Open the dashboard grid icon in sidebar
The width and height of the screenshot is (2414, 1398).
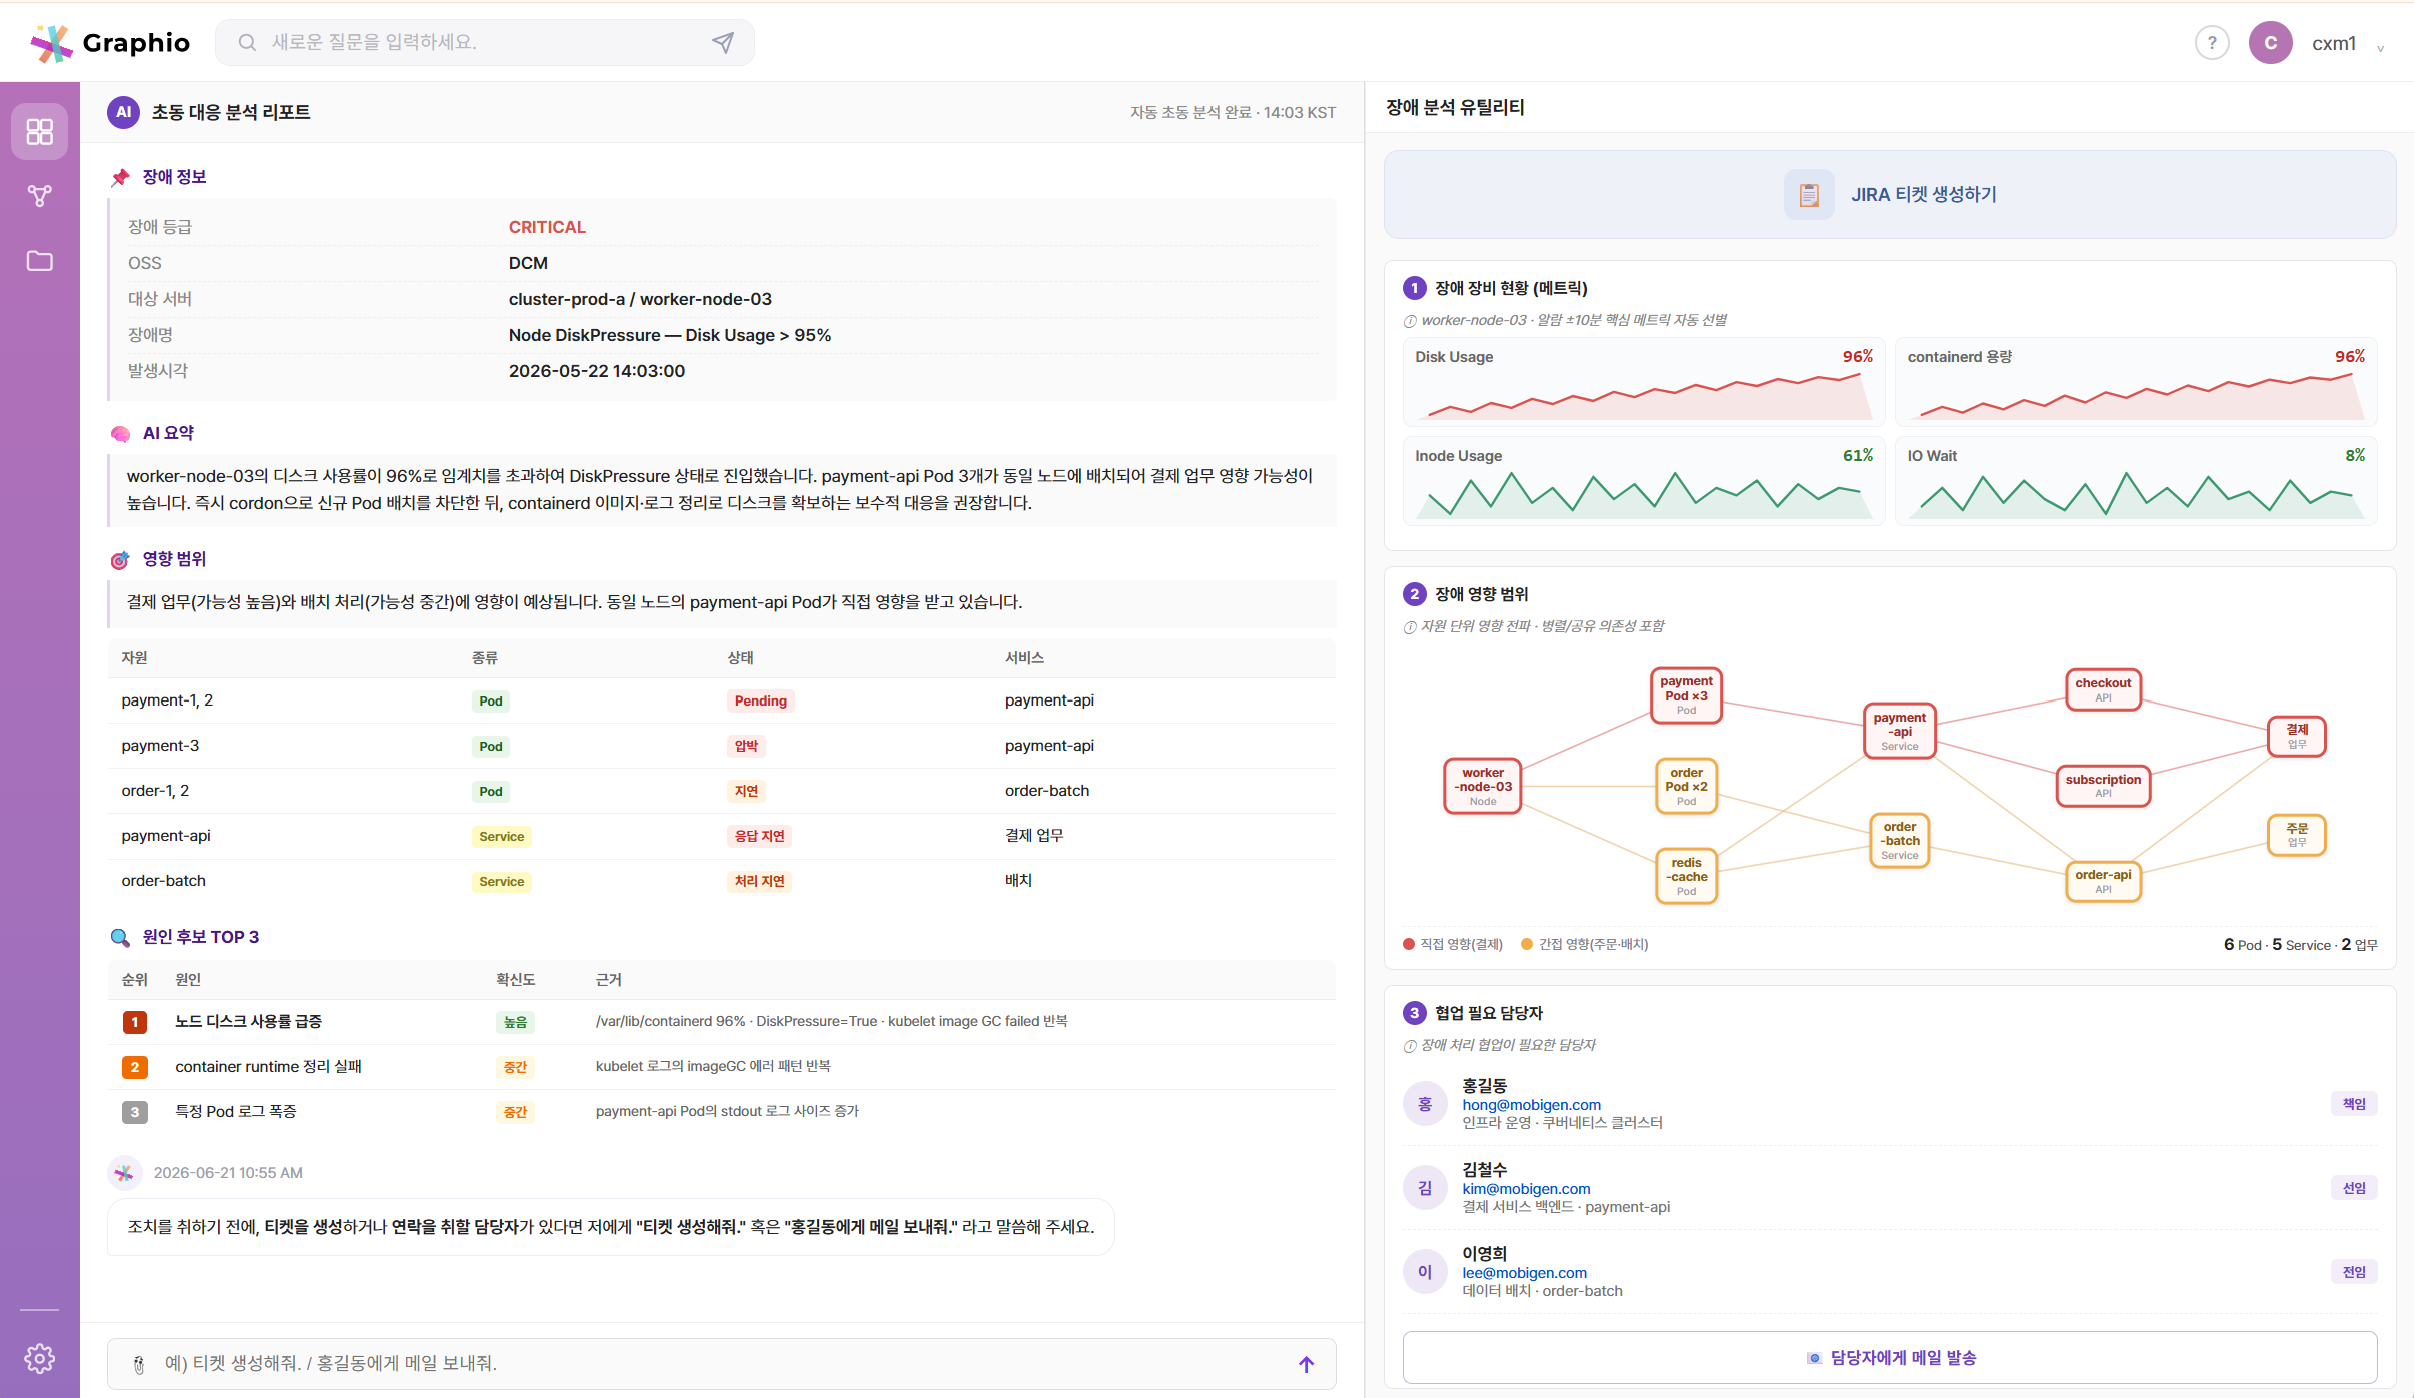click(x=40, y=131)
